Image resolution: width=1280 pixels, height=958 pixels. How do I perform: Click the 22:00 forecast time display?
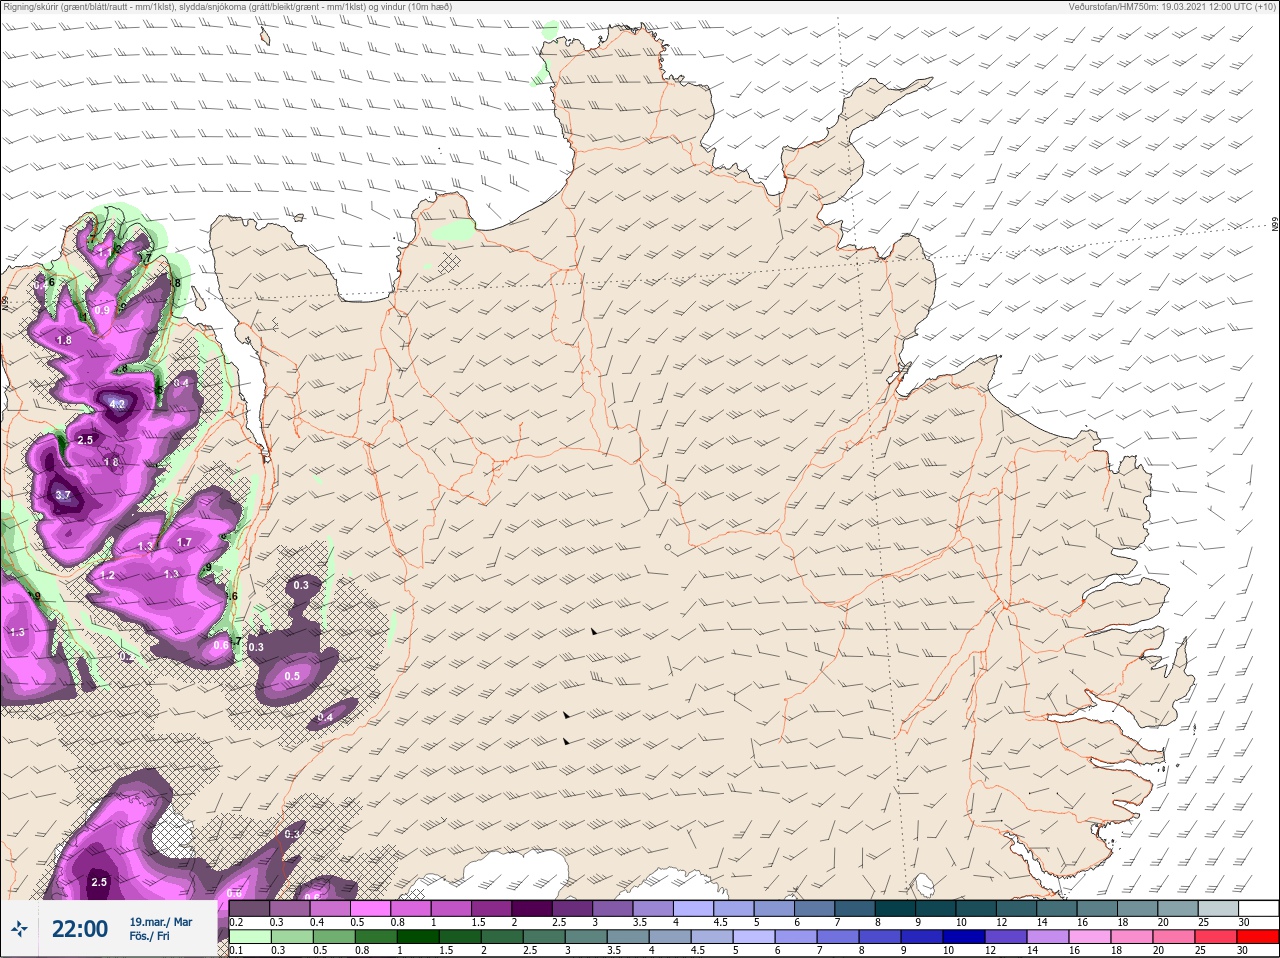79,929
